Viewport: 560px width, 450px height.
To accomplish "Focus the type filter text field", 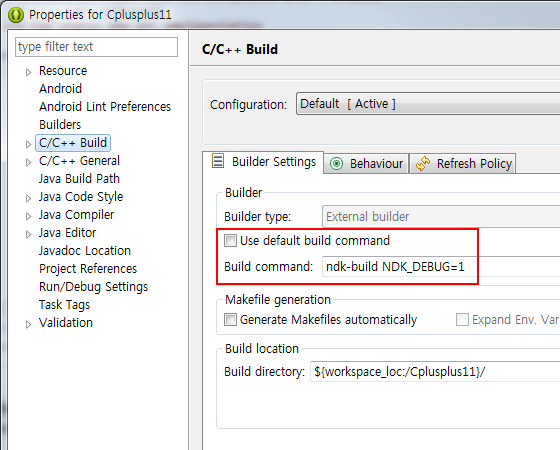I will [x=96, y=47].
